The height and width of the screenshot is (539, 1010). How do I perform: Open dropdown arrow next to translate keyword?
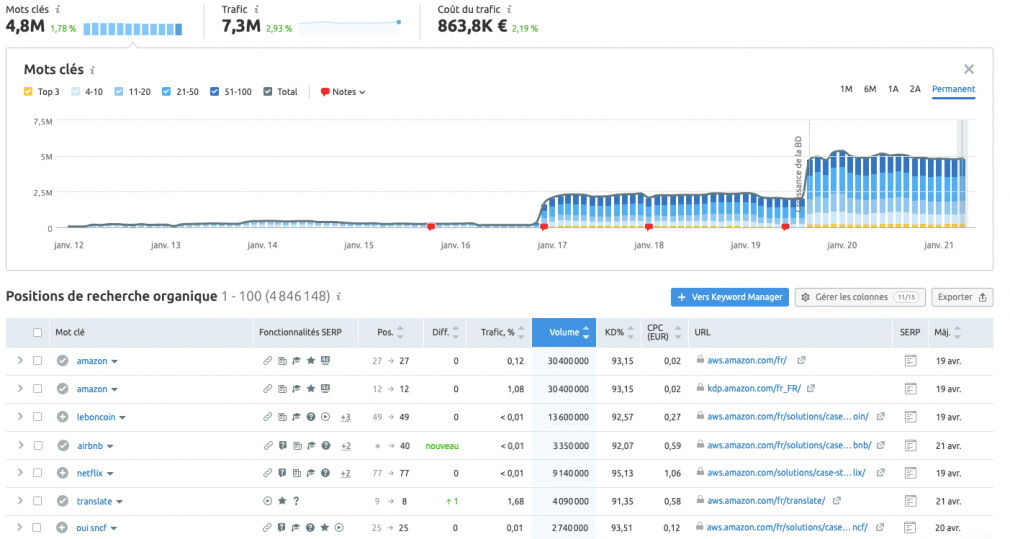click(x=119, y=502)
